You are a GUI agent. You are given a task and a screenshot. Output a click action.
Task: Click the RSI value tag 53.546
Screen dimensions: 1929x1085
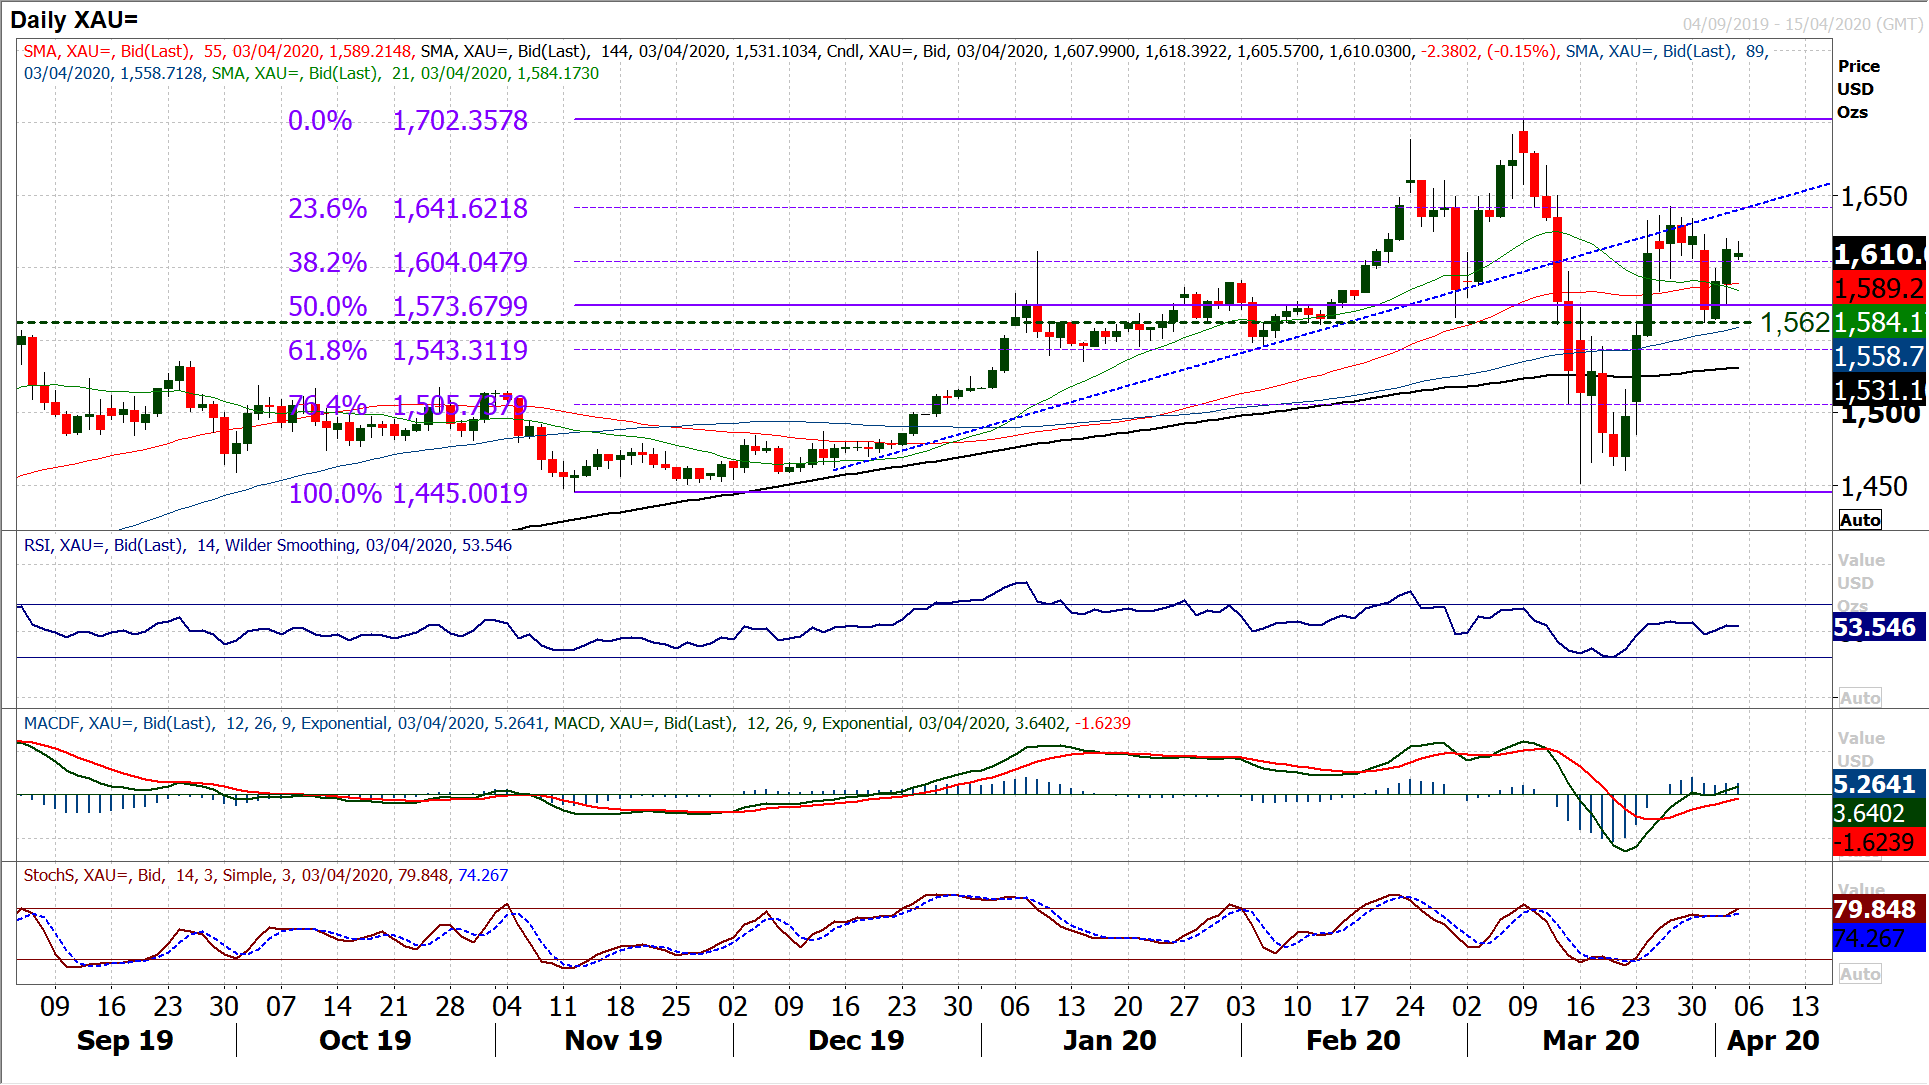[x=1879, y=627]
